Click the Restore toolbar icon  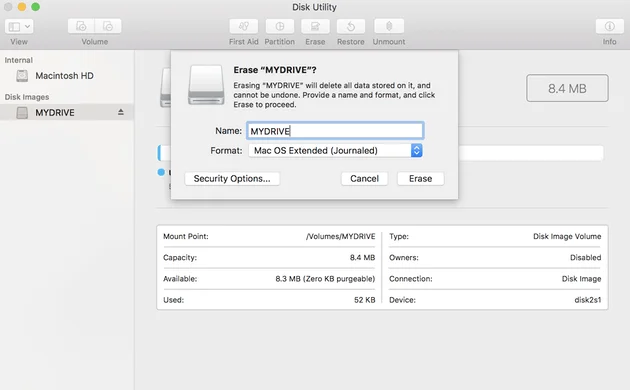(x=351, y=27)
